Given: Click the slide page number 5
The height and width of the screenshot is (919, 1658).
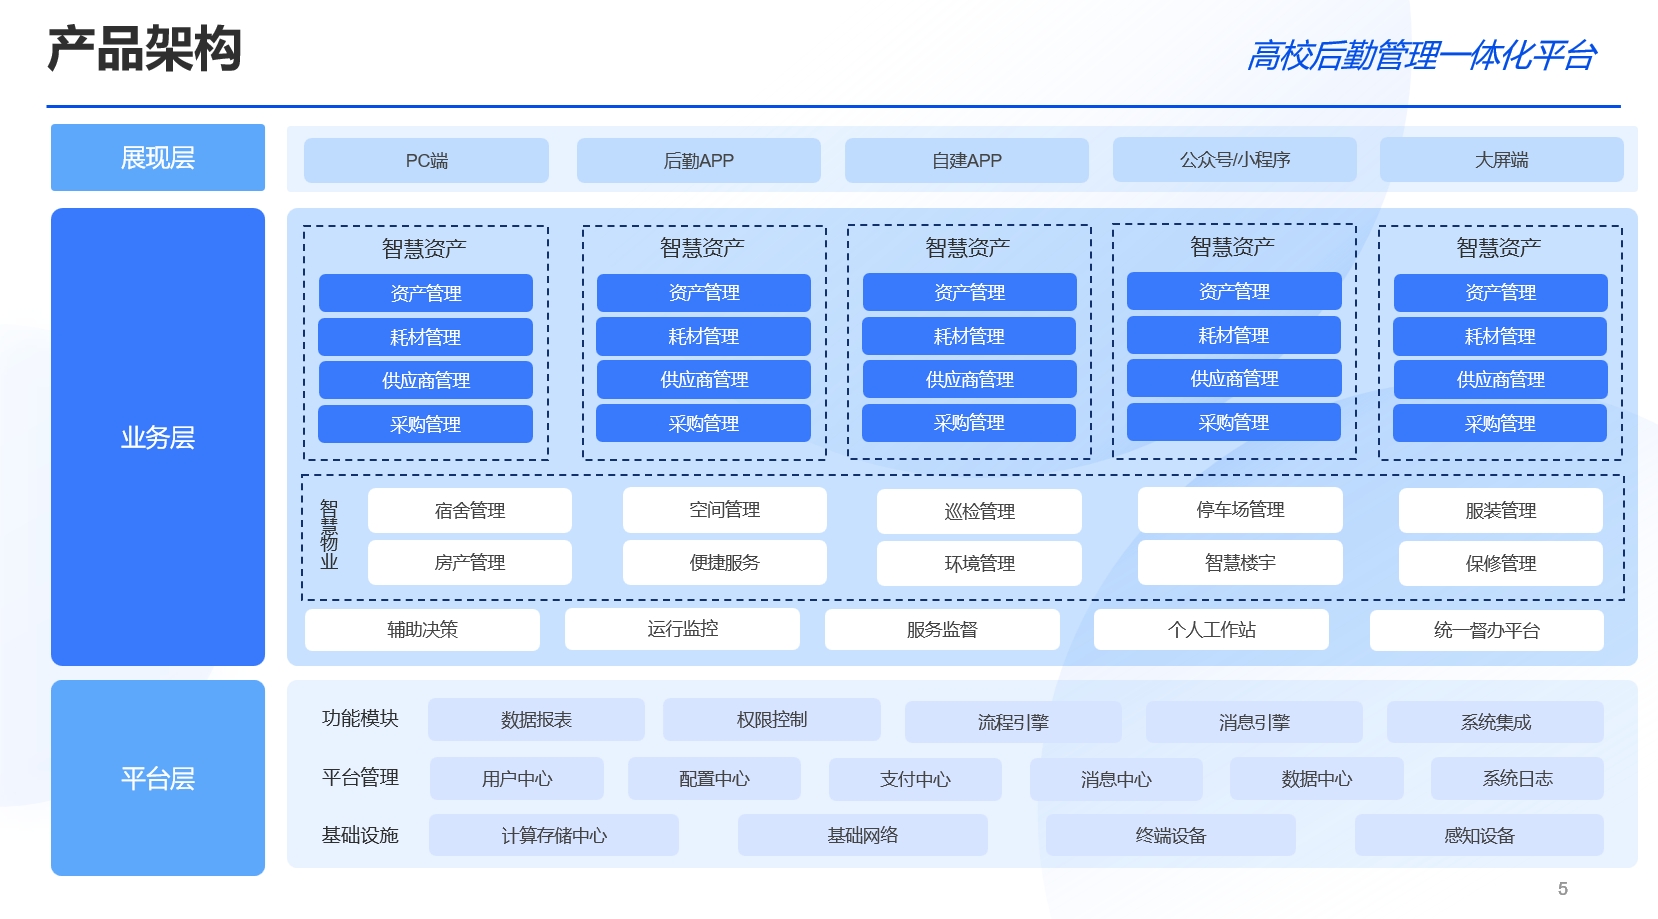Looking at the screenshot, I should point(1563,889).
